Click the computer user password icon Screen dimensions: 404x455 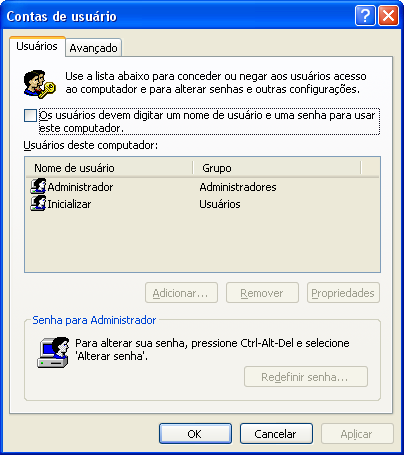click(53, 352)
